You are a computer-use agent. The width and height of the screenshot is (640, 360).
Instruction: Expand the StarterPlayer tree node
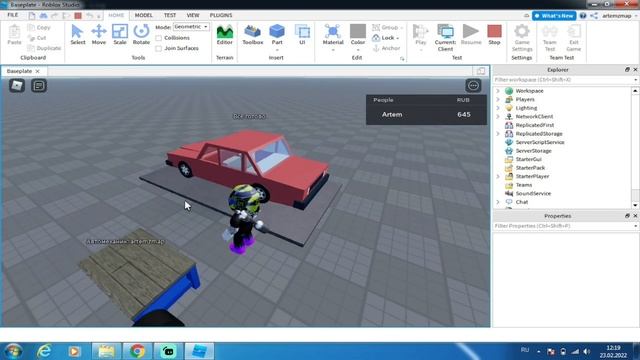pos(498,176)
